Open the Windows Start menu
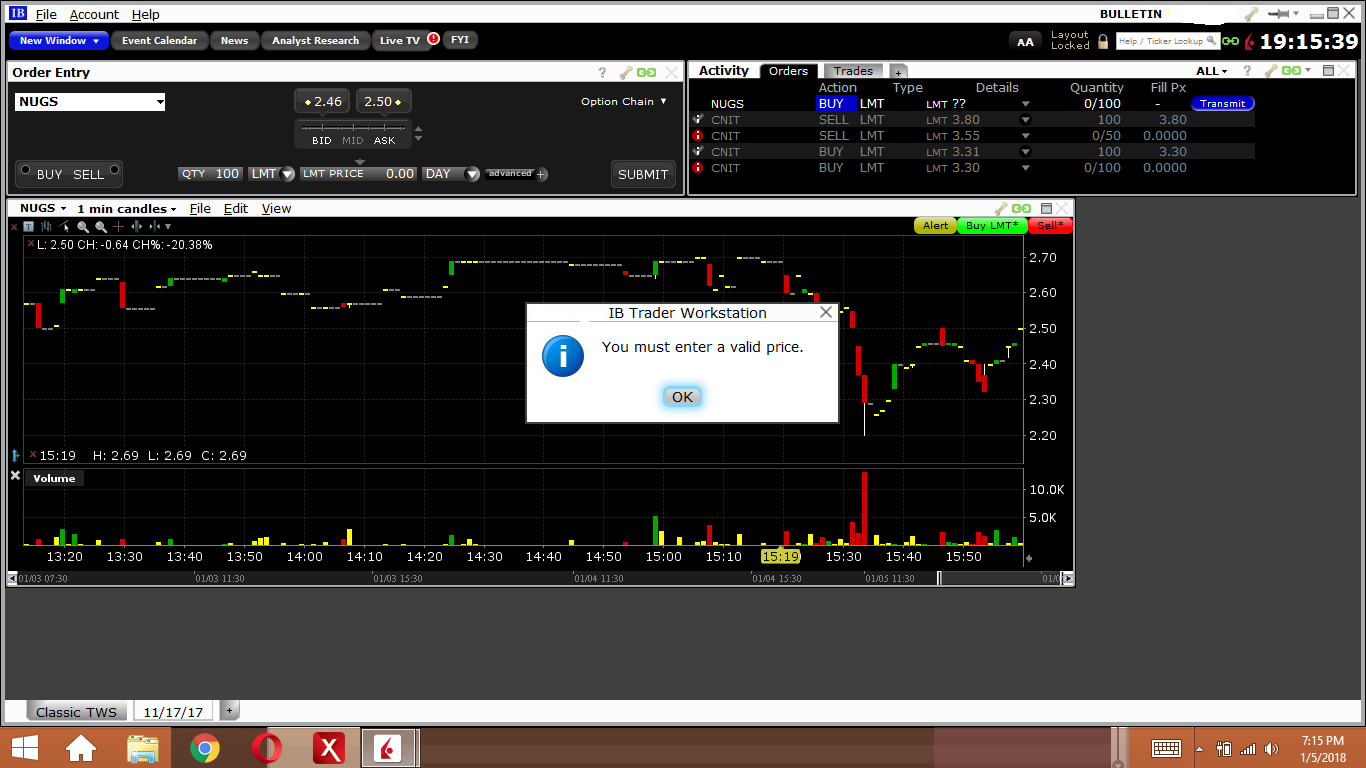 point(24,747)
